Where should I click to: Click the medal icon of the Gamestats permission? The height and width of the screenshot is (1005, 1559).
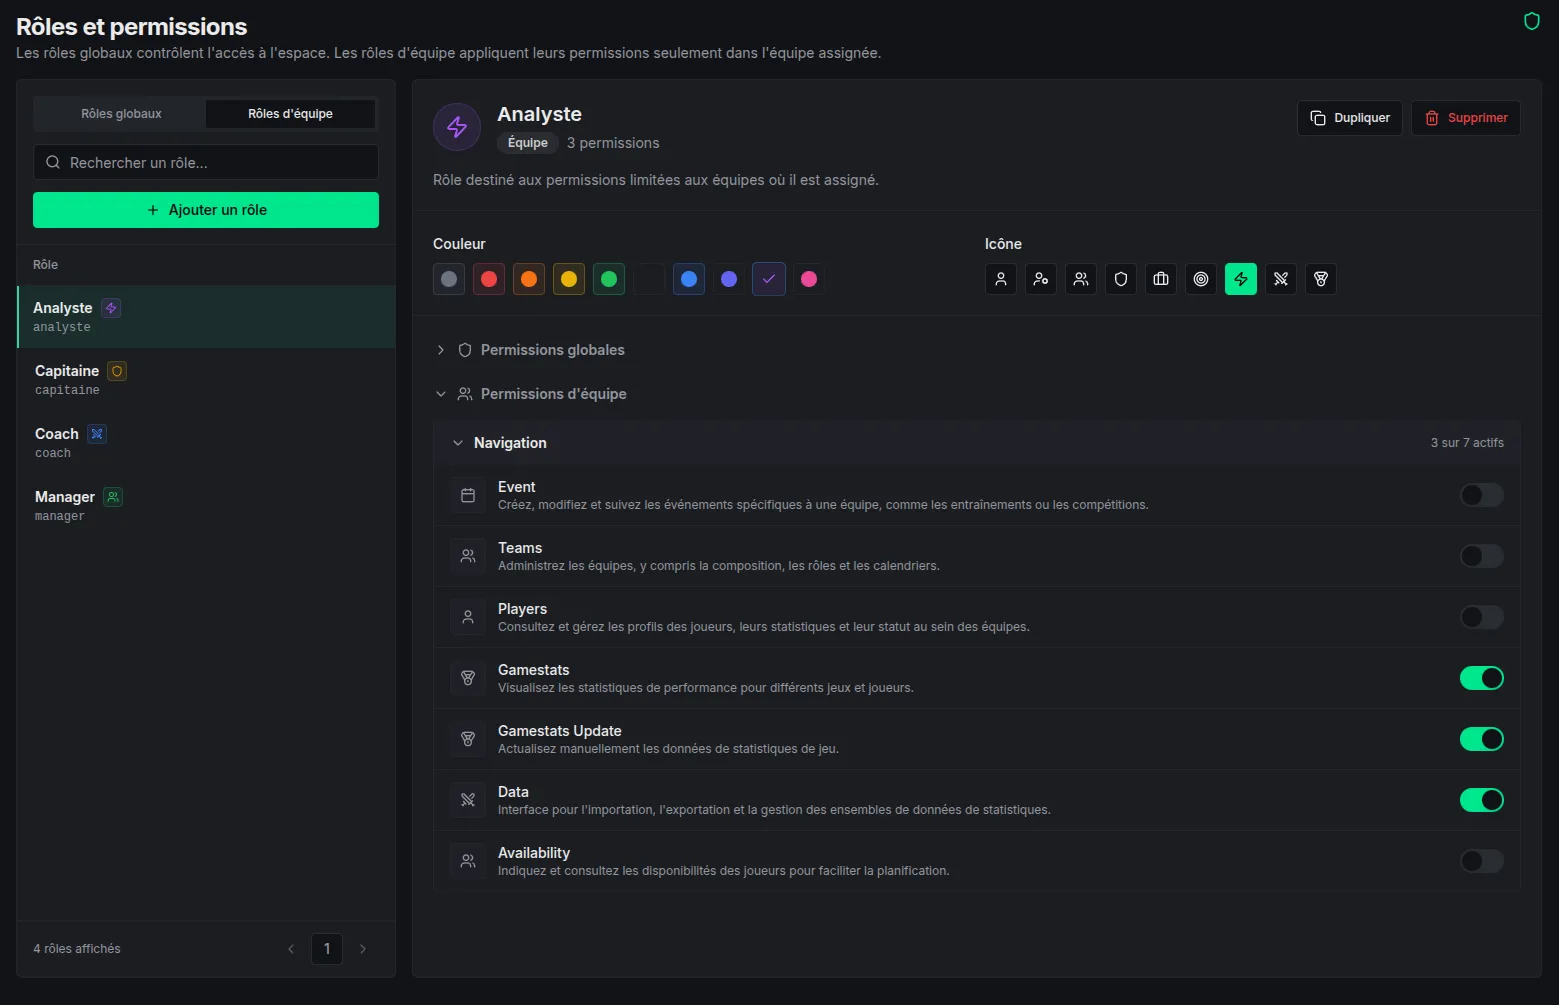tap(467, 678)
